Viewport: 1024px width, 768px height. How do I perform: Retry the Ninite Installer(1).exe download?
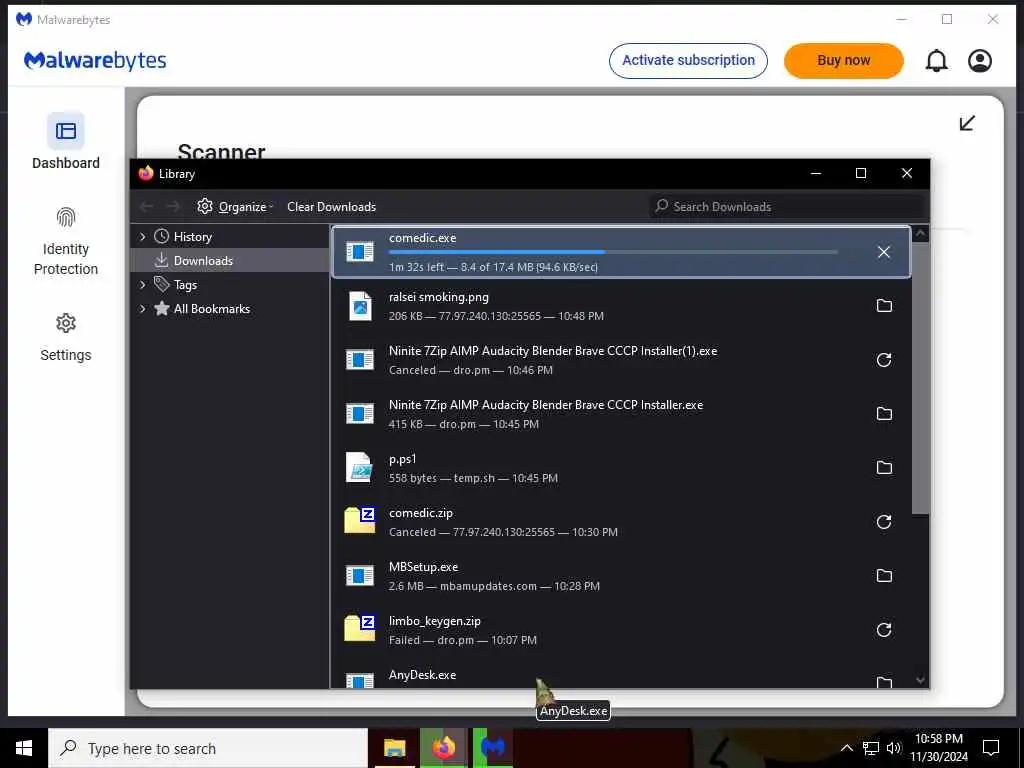(x=884, y=360)
